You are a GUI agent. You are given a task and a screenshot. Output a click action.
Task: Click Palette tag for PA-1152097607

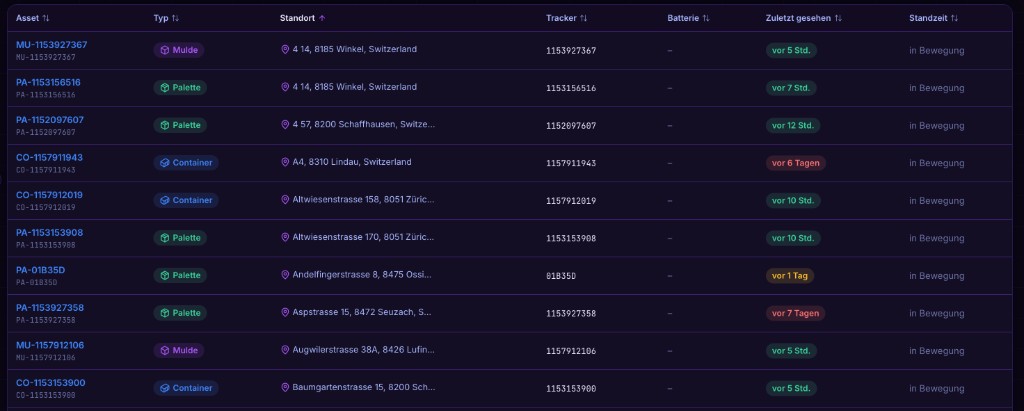click(180, 125)
